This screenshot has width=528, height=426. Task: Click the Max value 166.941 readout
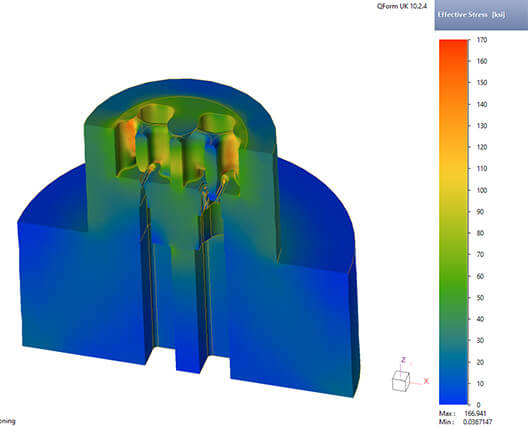point(475,414)
